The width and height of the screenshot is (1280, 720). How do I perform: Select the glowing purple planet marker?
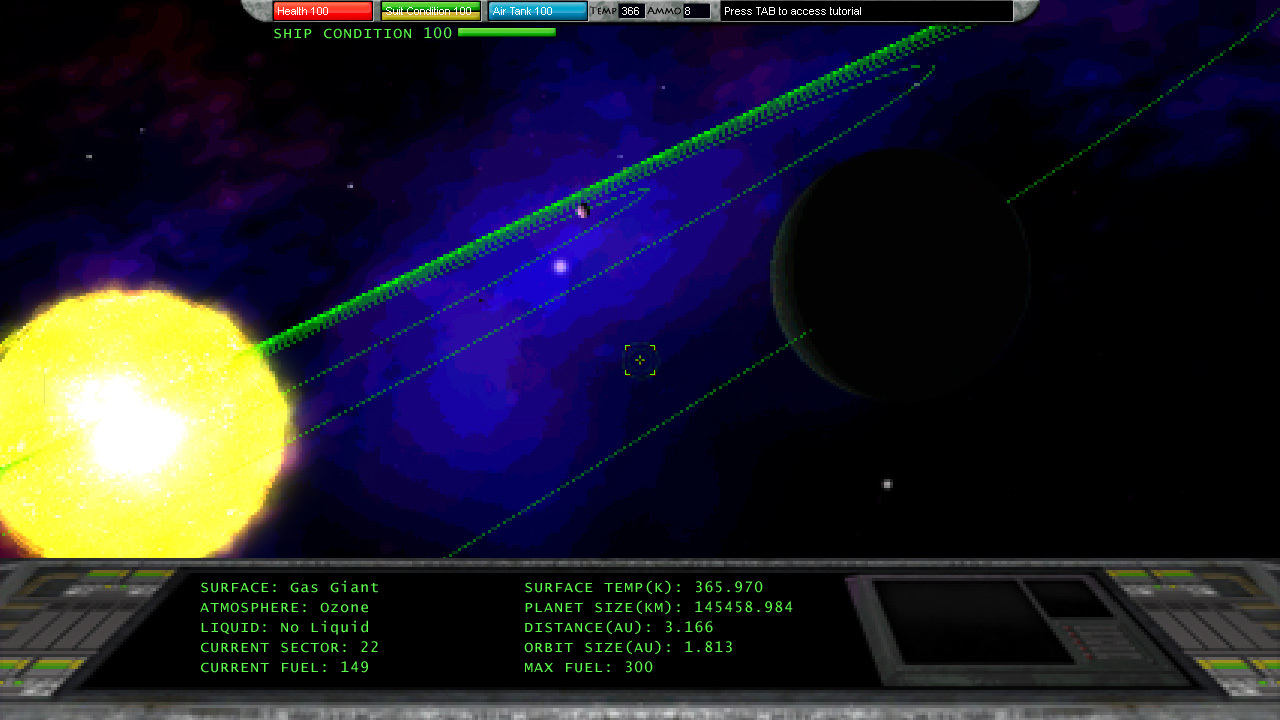click(560, 266)
